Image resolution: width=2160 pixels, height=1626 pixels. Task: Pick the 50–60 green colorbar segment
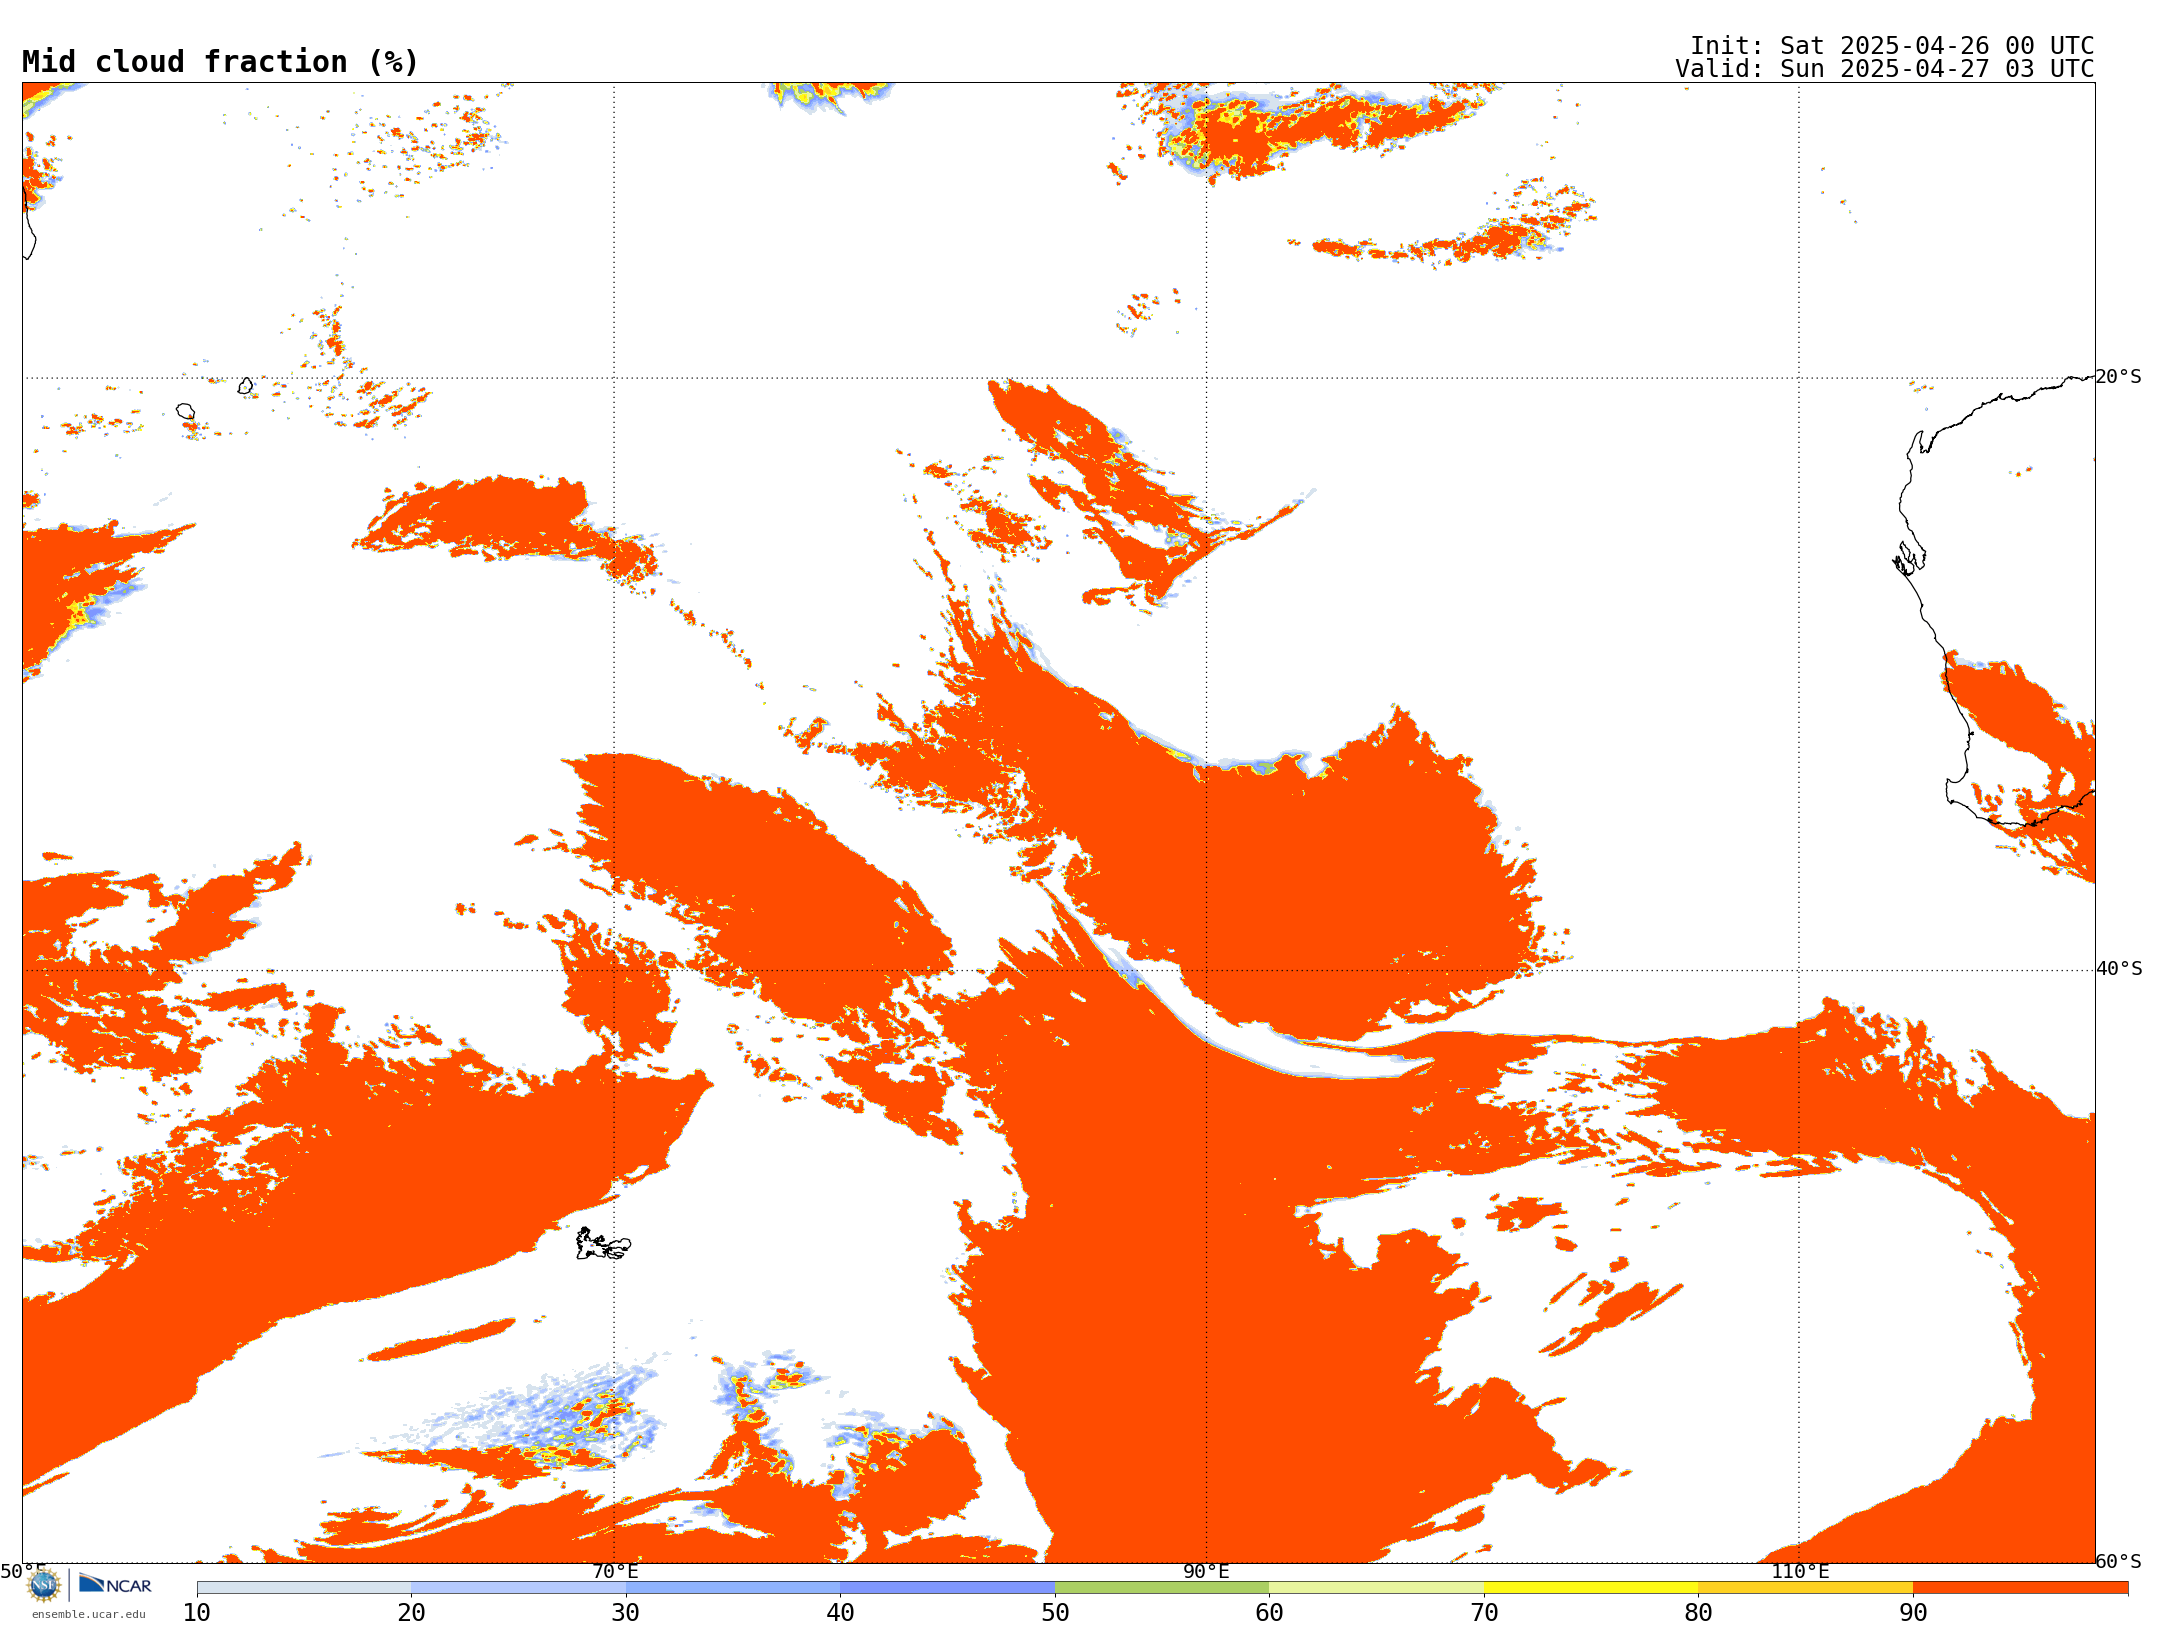[x=1162, y=1588]
